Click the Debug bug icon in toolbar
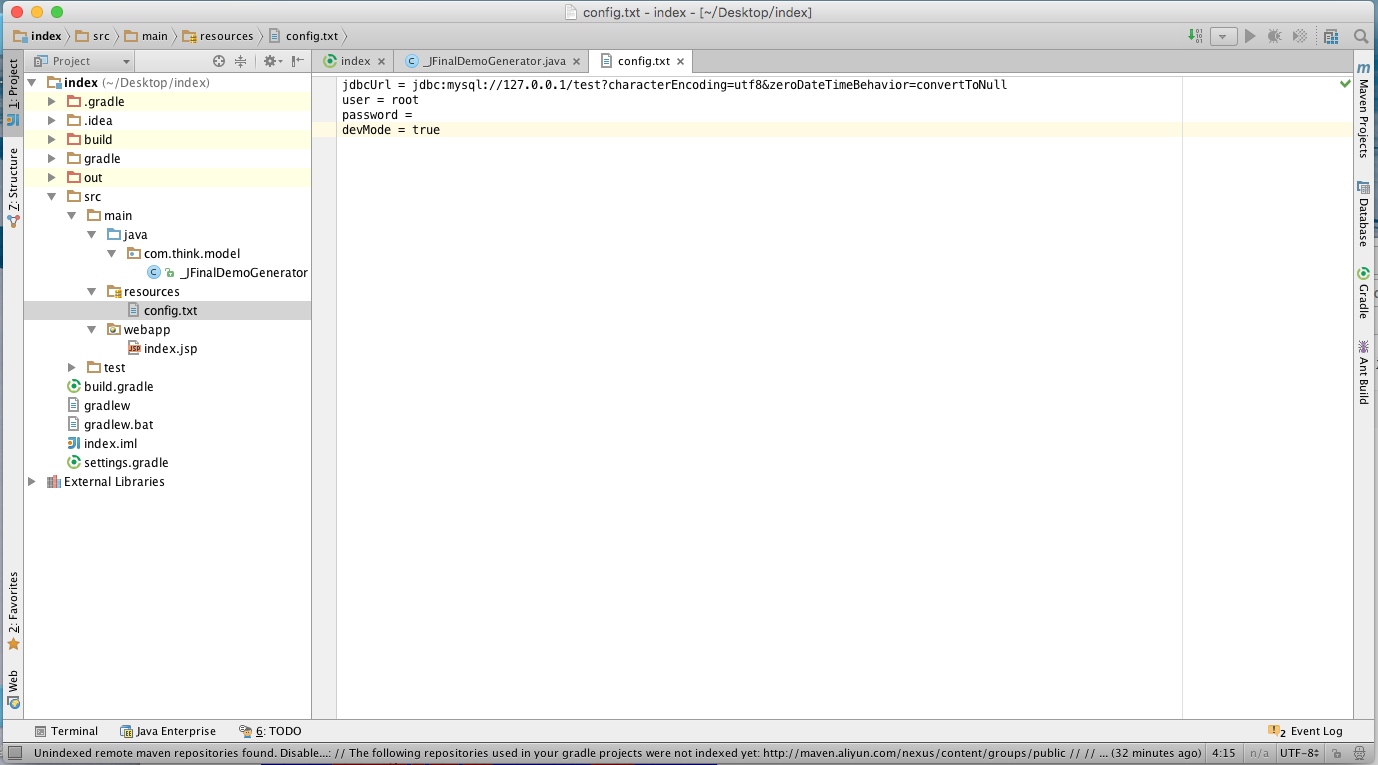 coord(1275,36)
